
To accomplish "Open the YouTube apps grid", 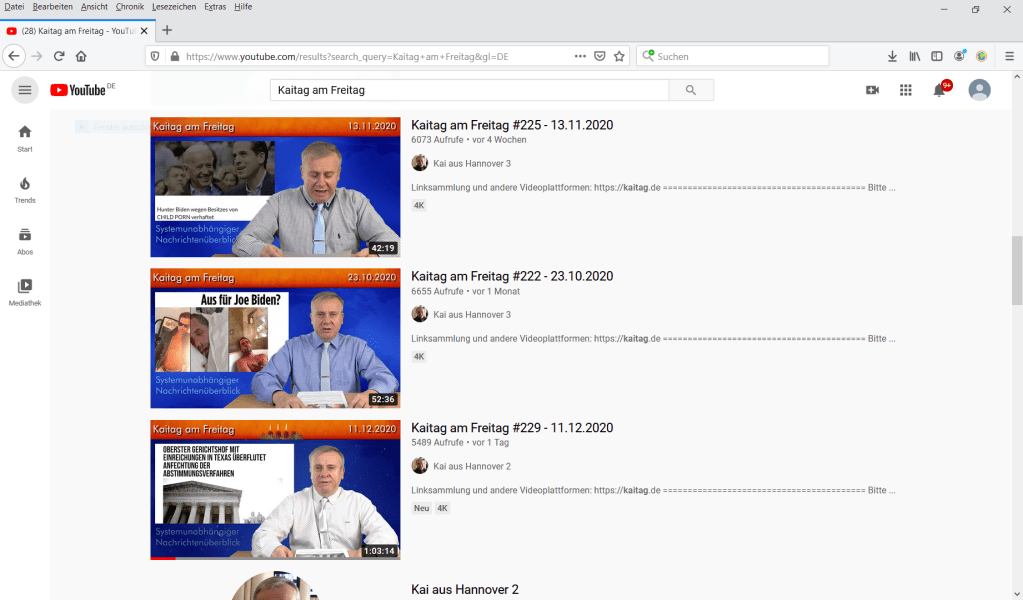I will (x=906, y=90).
